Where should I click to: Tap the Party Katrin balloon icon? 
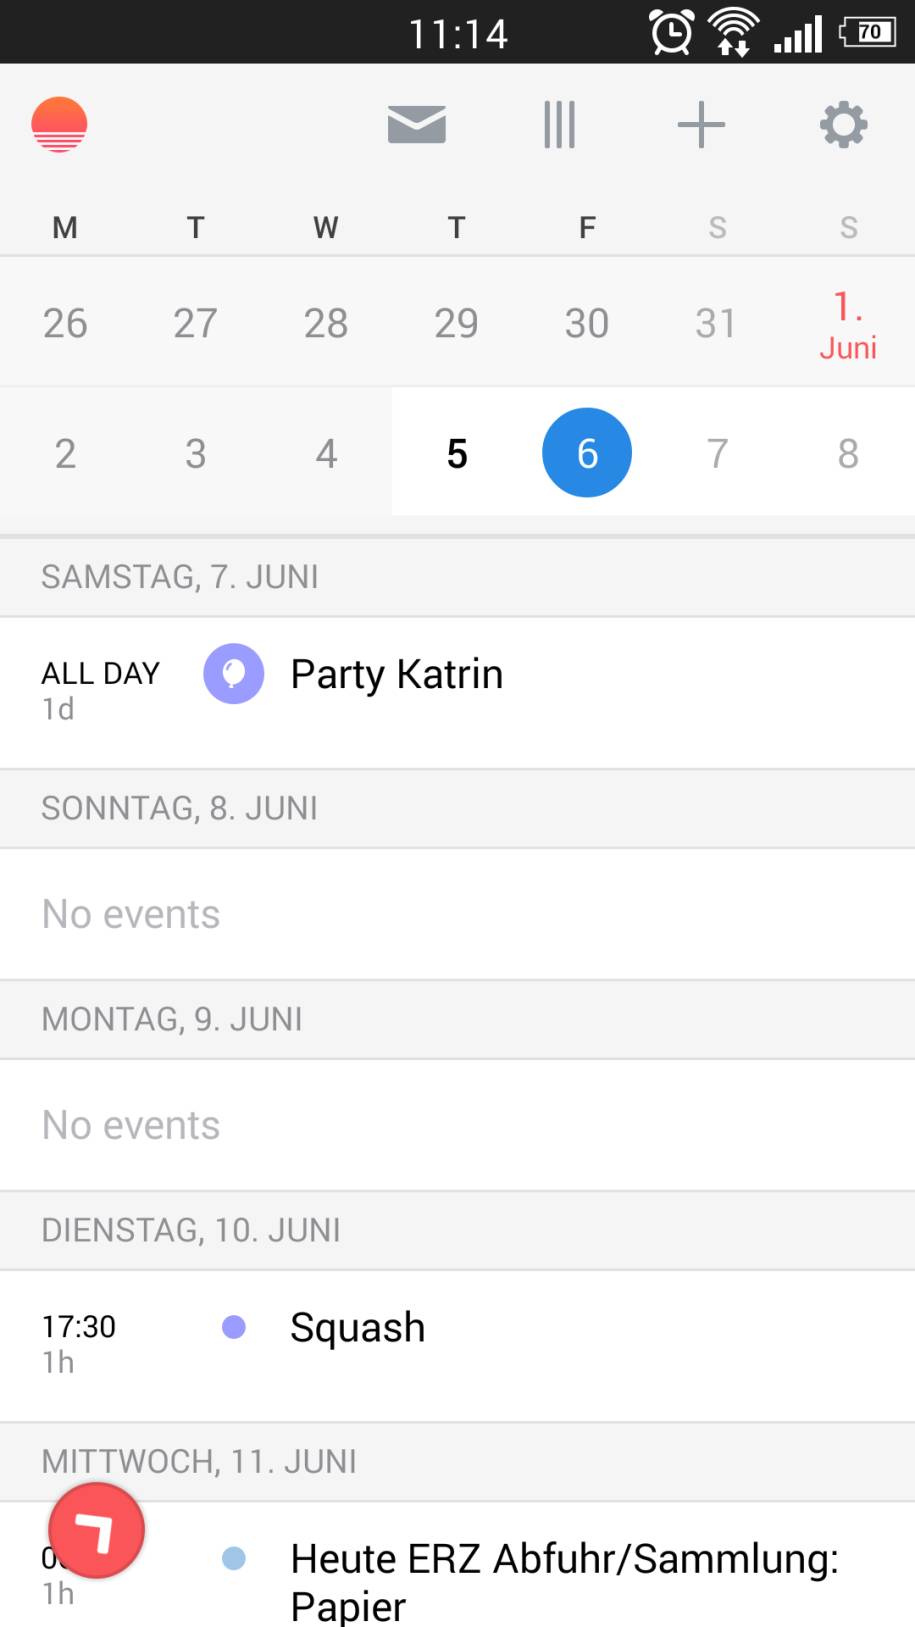[234, 673]
